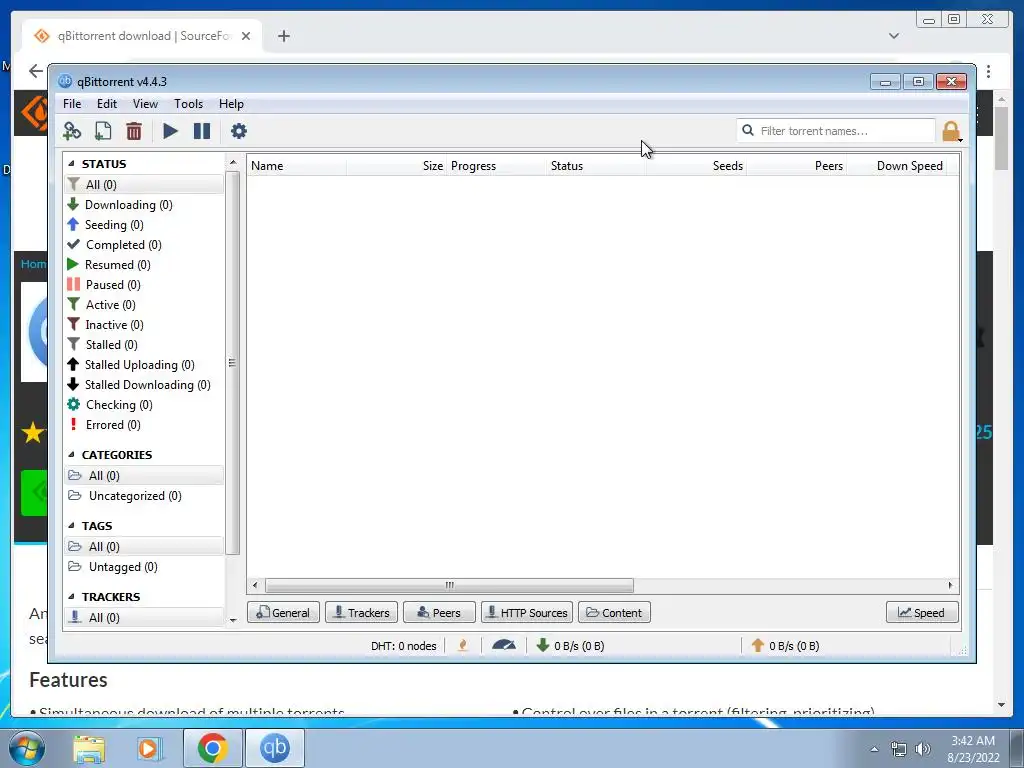This screenshot has height=768, width=1024.
Task: Select Downloading (0) filter
Action: point(144,204)
